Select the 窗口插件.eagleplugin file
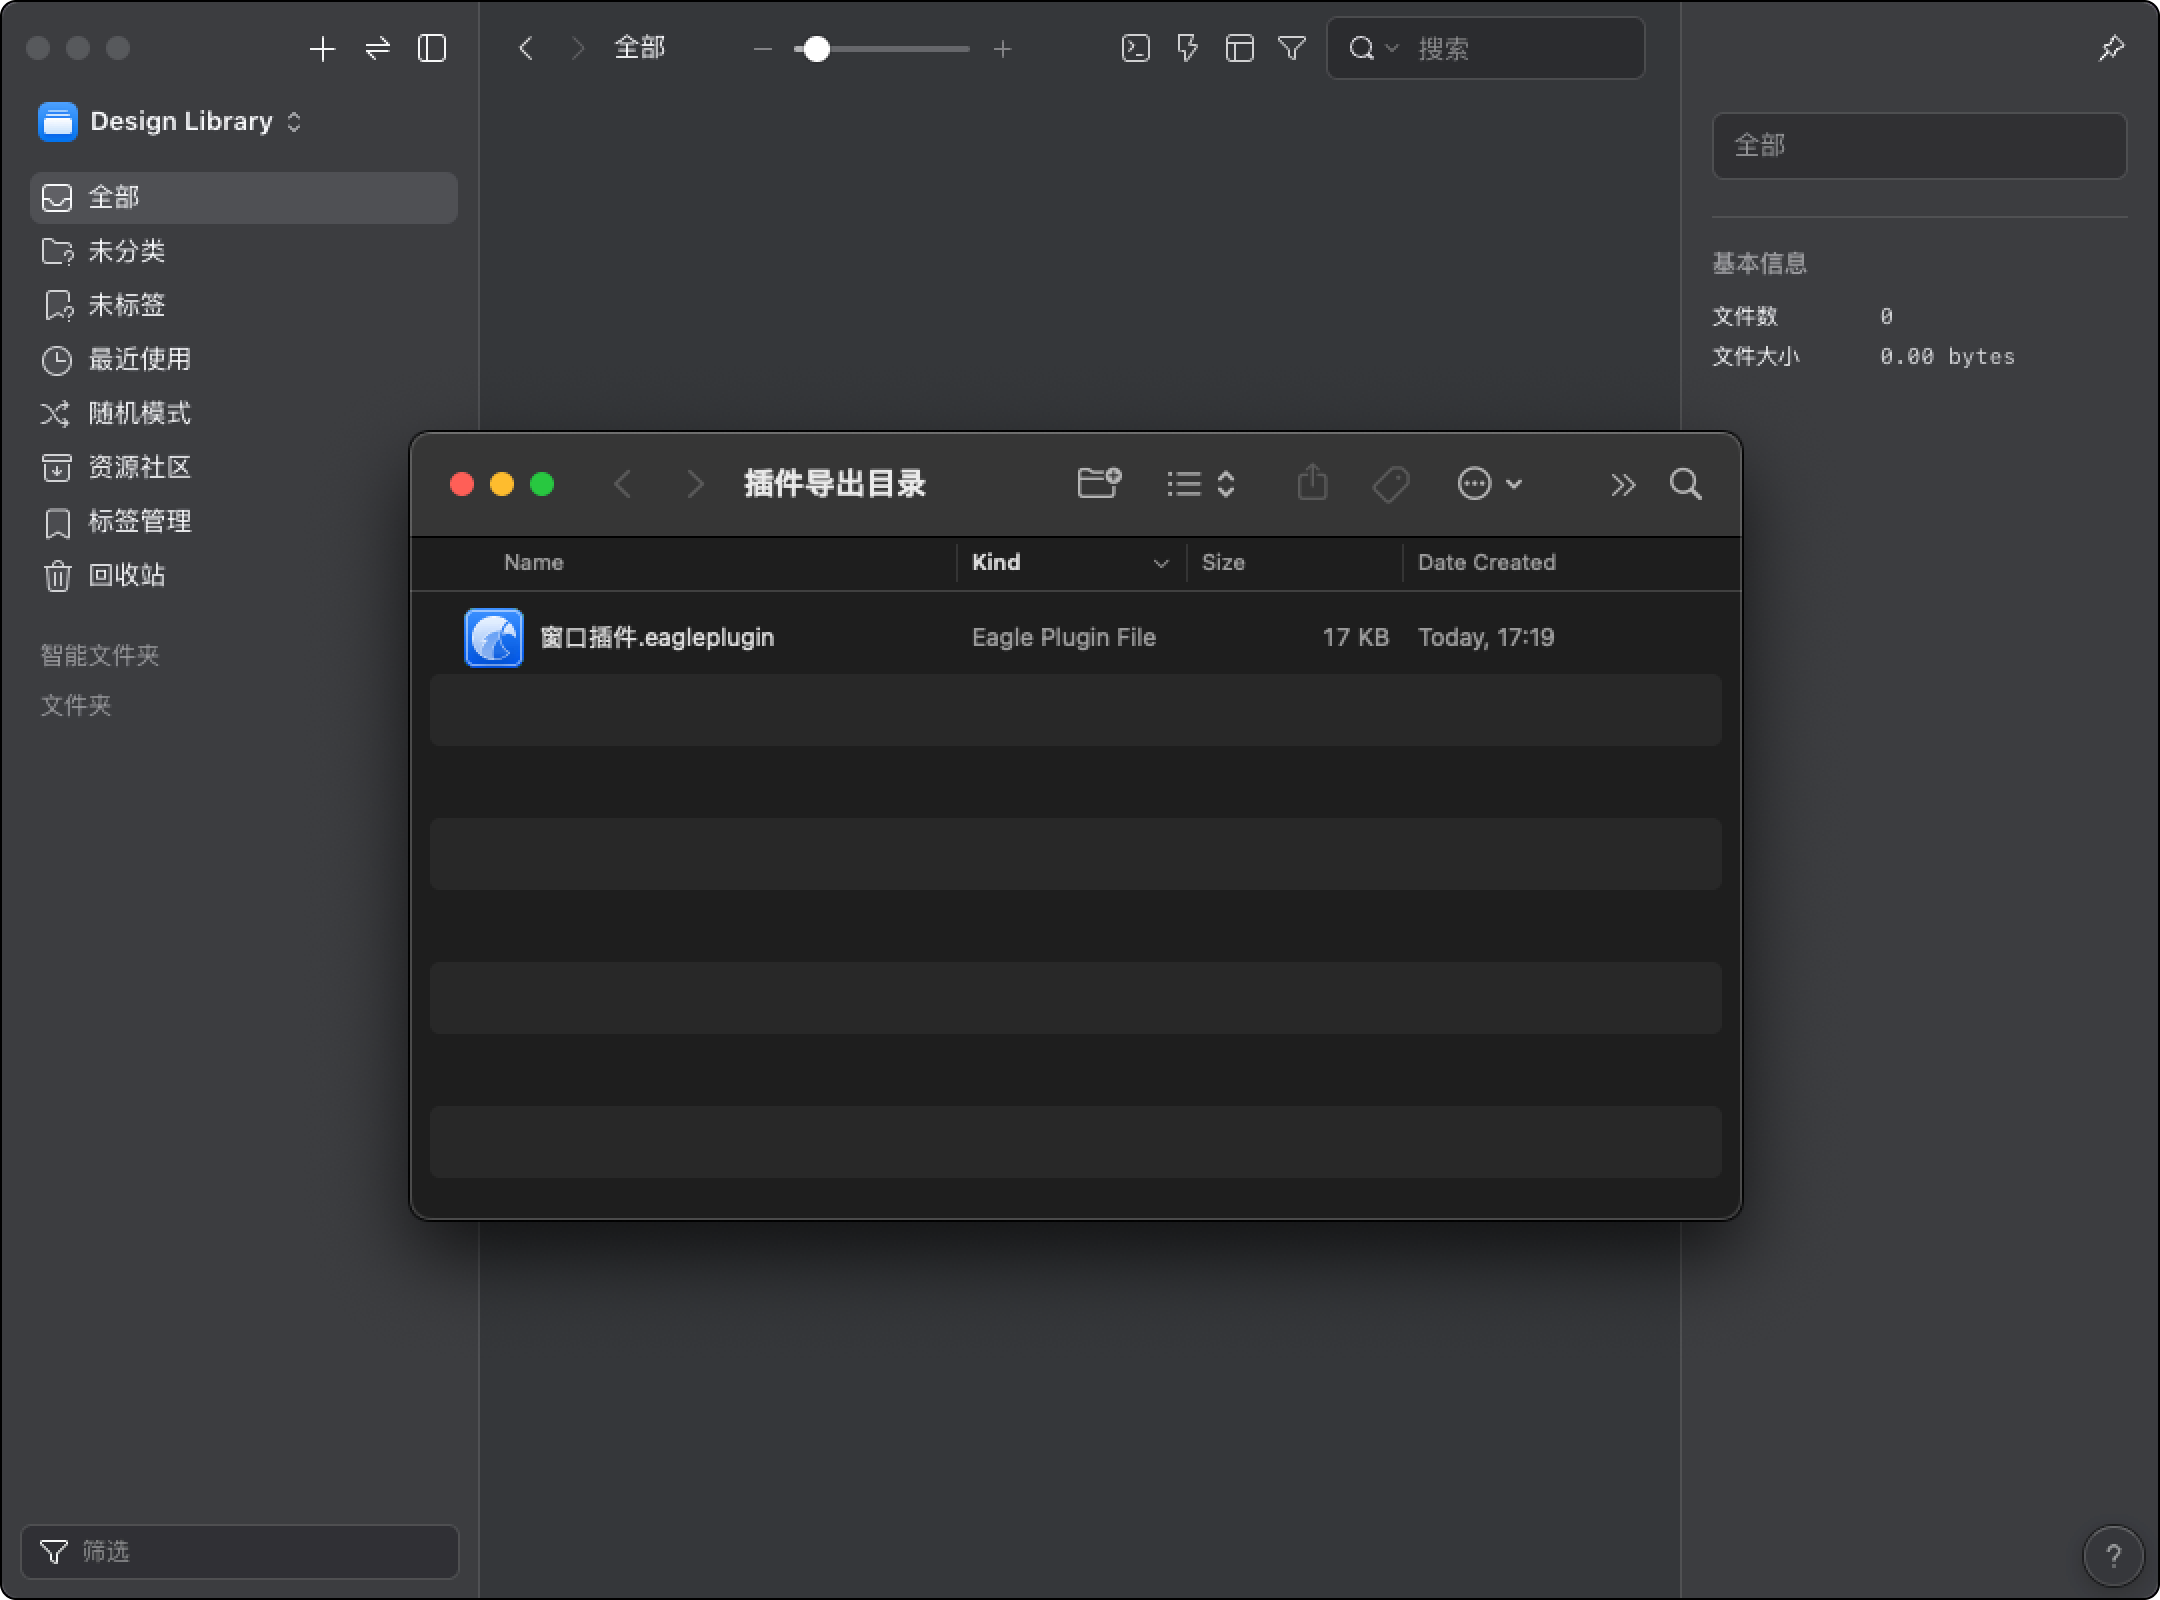The image size is (2160, 1600). 656,637
